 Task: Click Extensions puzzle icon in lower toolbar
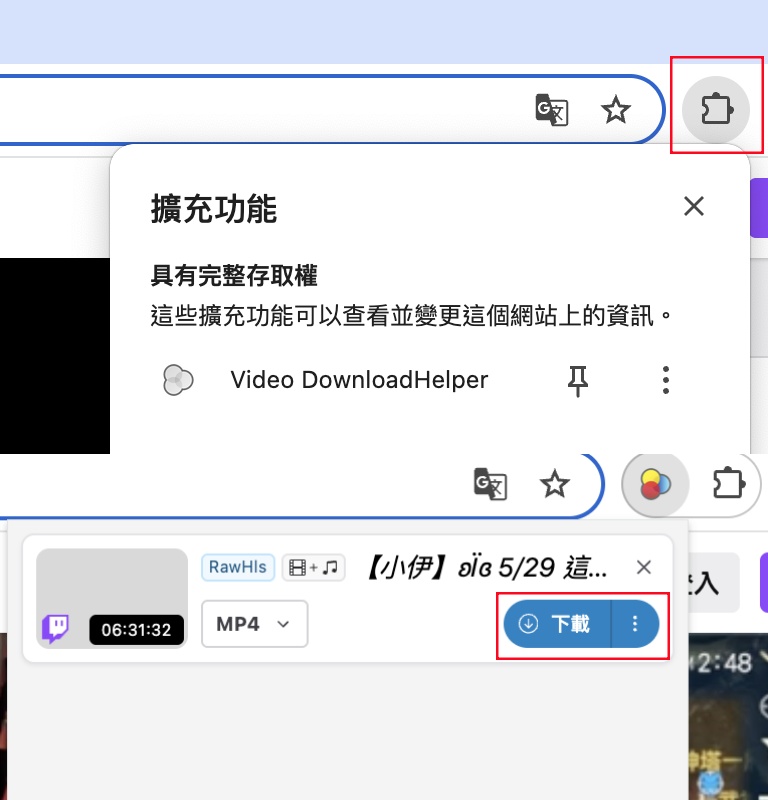(x=729, y=483)
